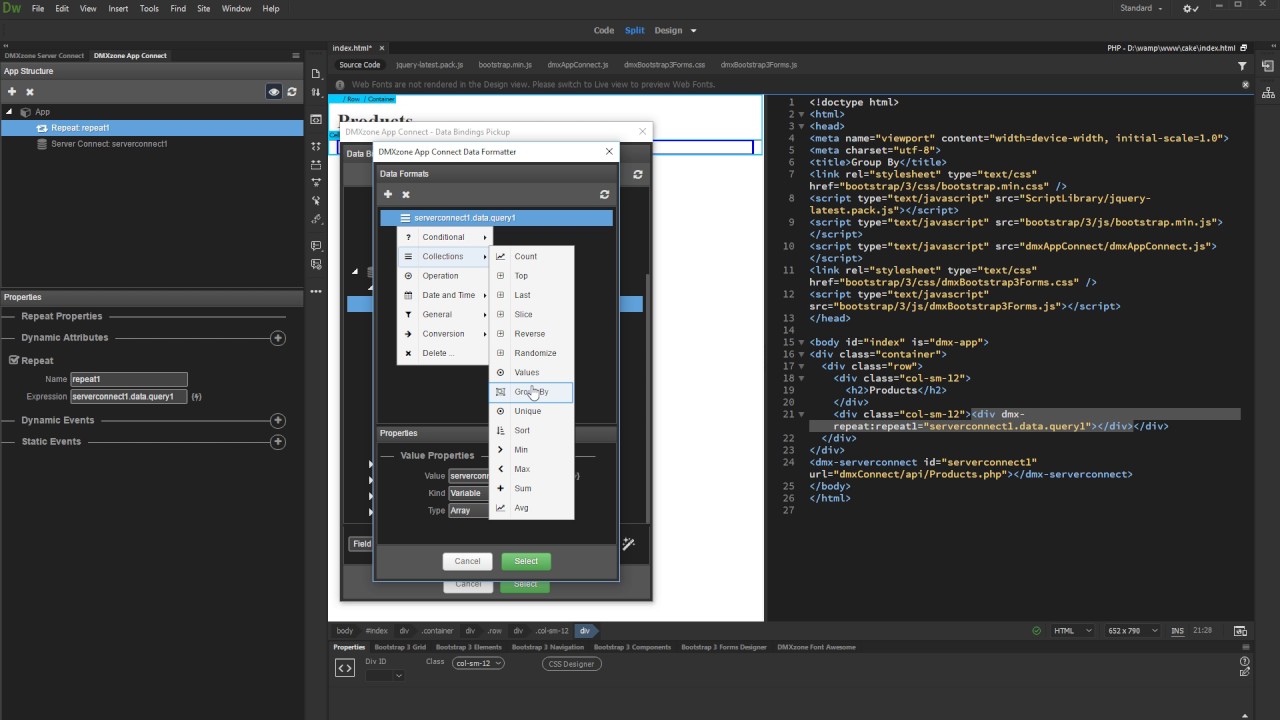Image resolution: width=1280 pixels, height=720 pixels.
Task: Choose Group By from Collections submenu
Action: pyautogui.click(x=532, y=392)
